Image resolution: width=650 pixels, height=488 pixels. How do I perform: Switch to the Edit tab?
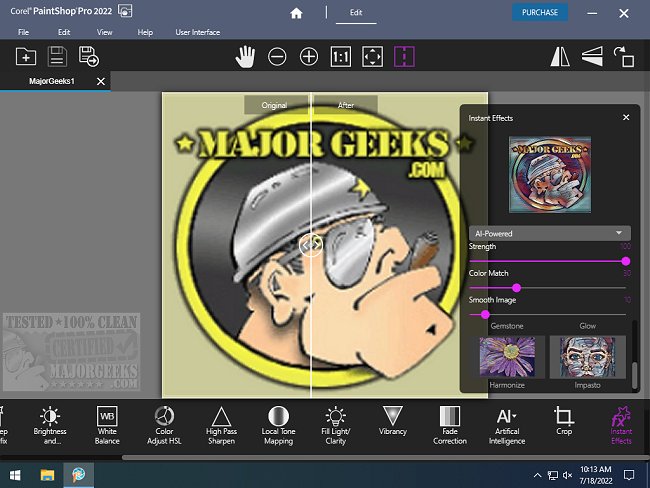tap(356, 13)
